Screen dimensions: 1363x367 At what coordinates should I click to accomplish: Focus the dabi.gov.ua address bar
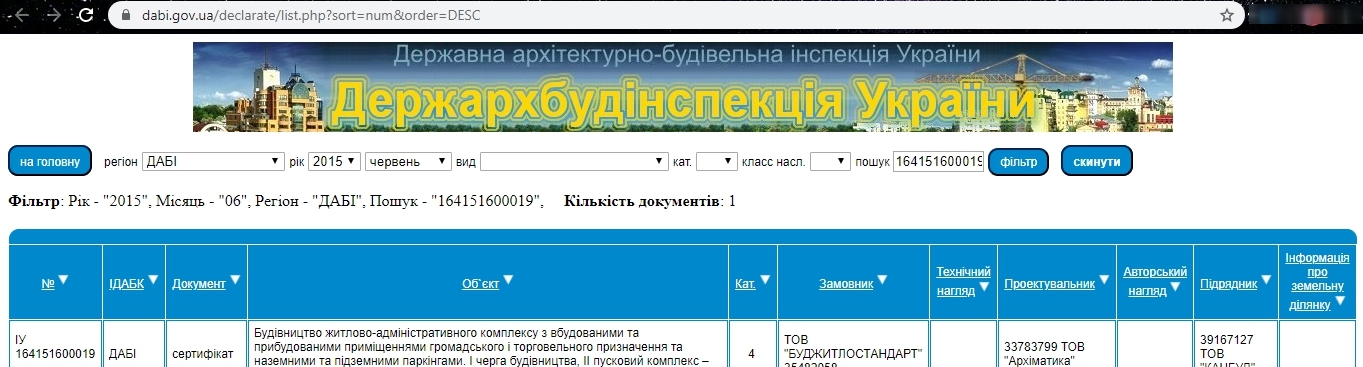(x=675, y=15)
